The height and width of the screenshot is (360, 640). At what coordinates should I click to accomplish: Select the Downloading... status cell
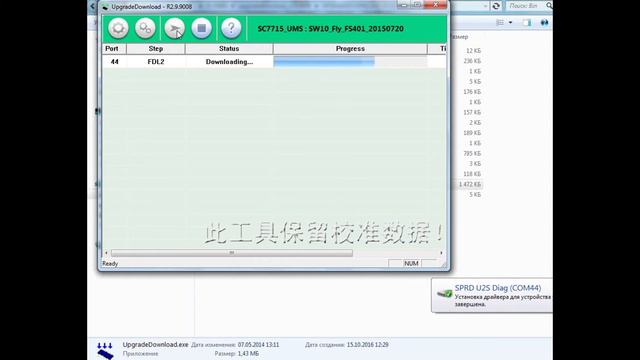(229, 62)
